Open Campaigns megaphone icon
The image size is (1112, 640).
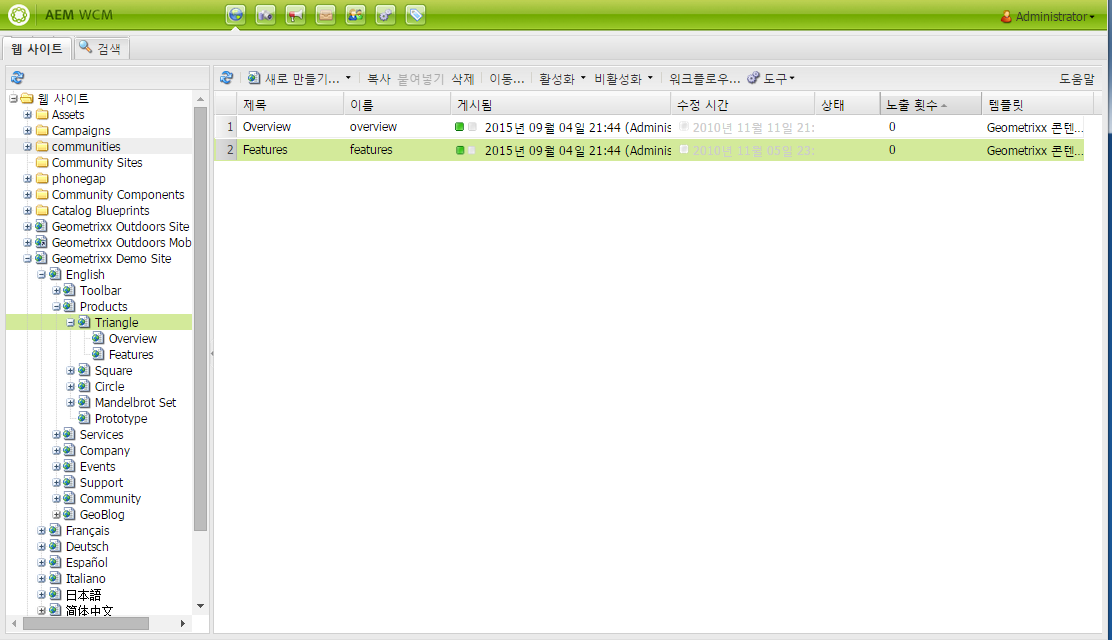coord(295,15)
